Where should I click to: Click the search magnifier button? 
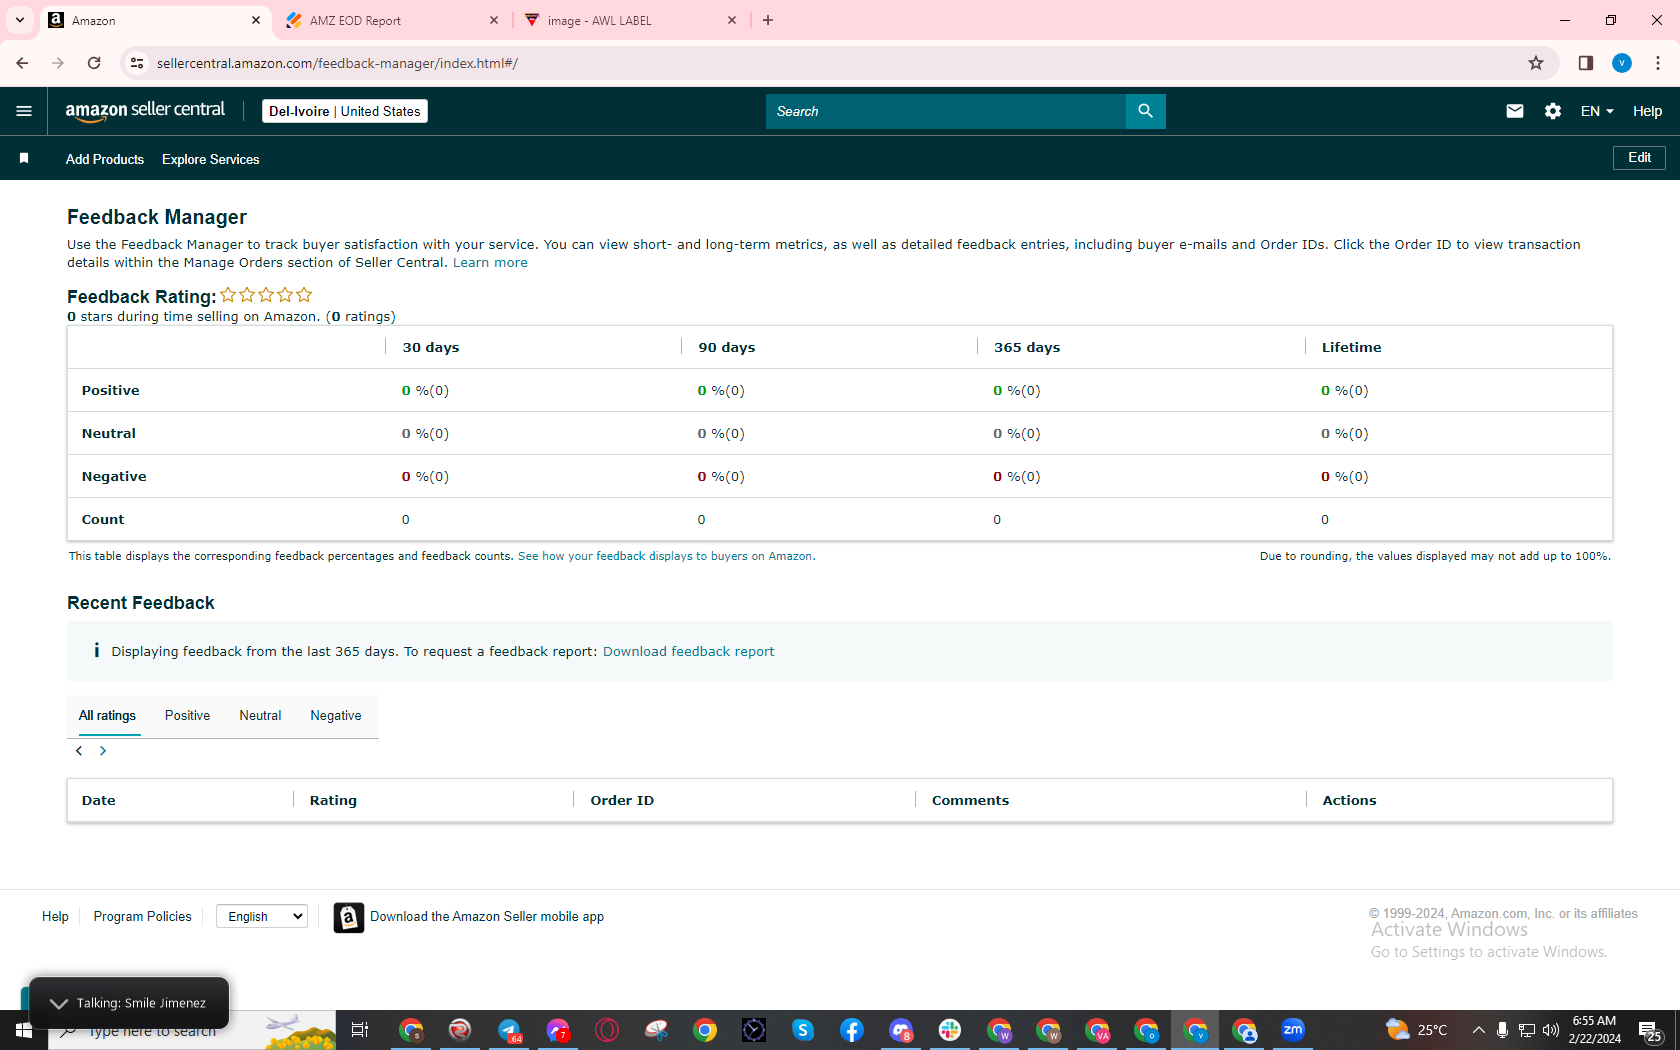(1145, 111)
